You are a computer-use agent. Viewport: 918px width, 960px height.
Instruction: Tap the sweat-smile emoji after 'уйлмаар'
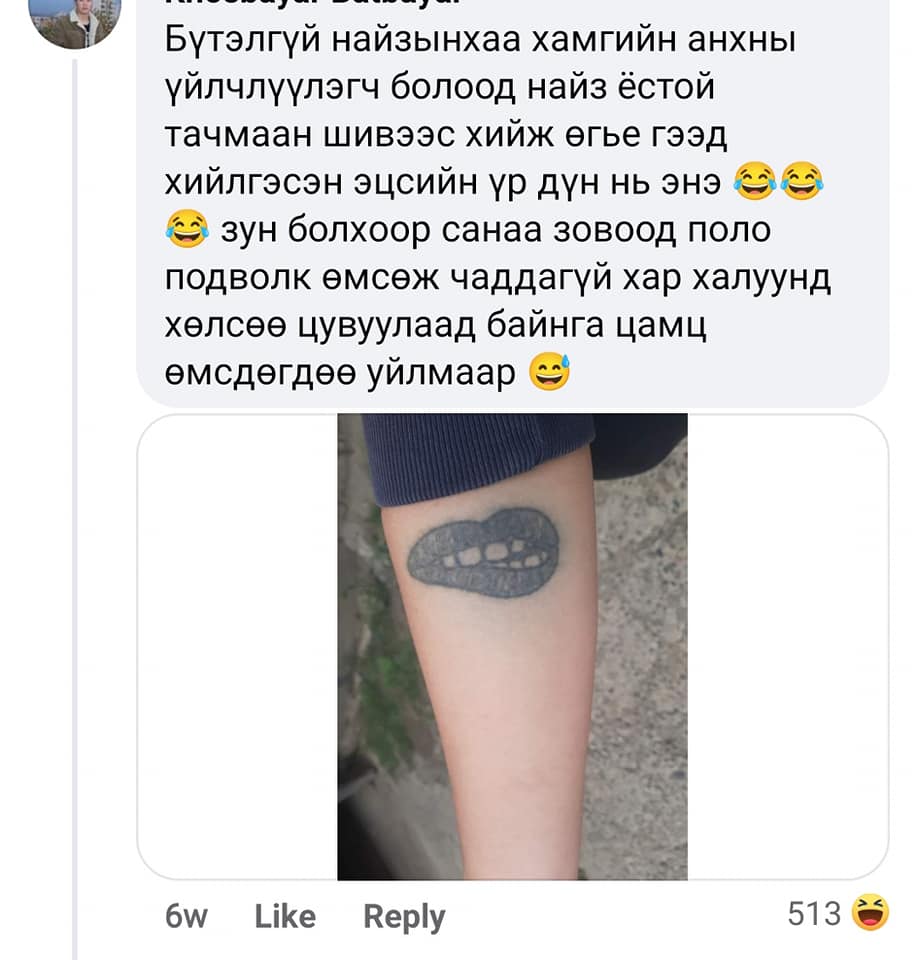click(549, 372)
